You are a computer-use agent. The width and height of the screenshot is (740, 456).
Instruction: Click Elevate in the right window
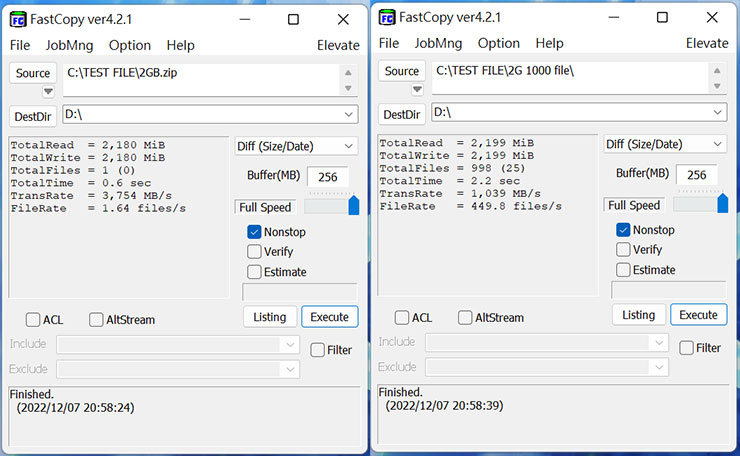707,43
